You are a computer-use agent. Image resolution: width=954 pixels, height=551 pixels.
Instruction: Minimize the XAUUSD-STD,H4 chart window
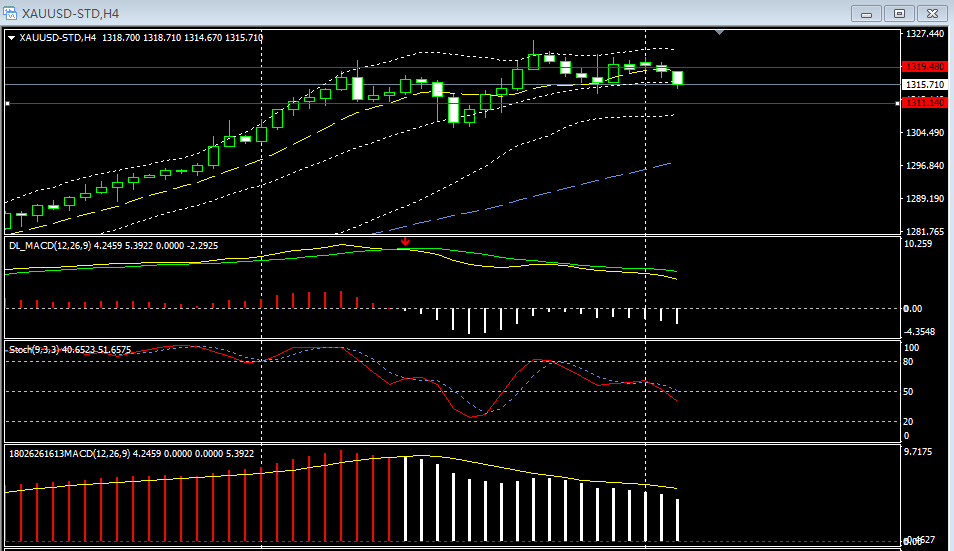pos(866,13)
